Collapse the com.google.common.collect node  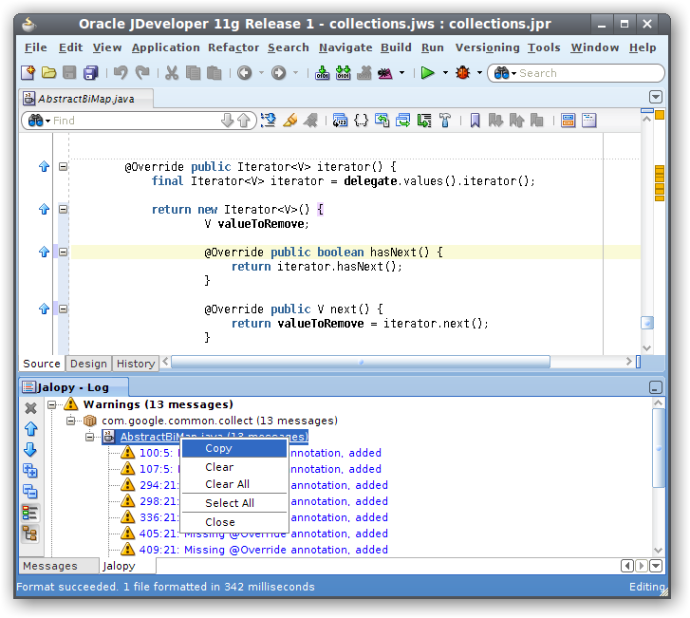pyautogui.click(x=71, y=421)
